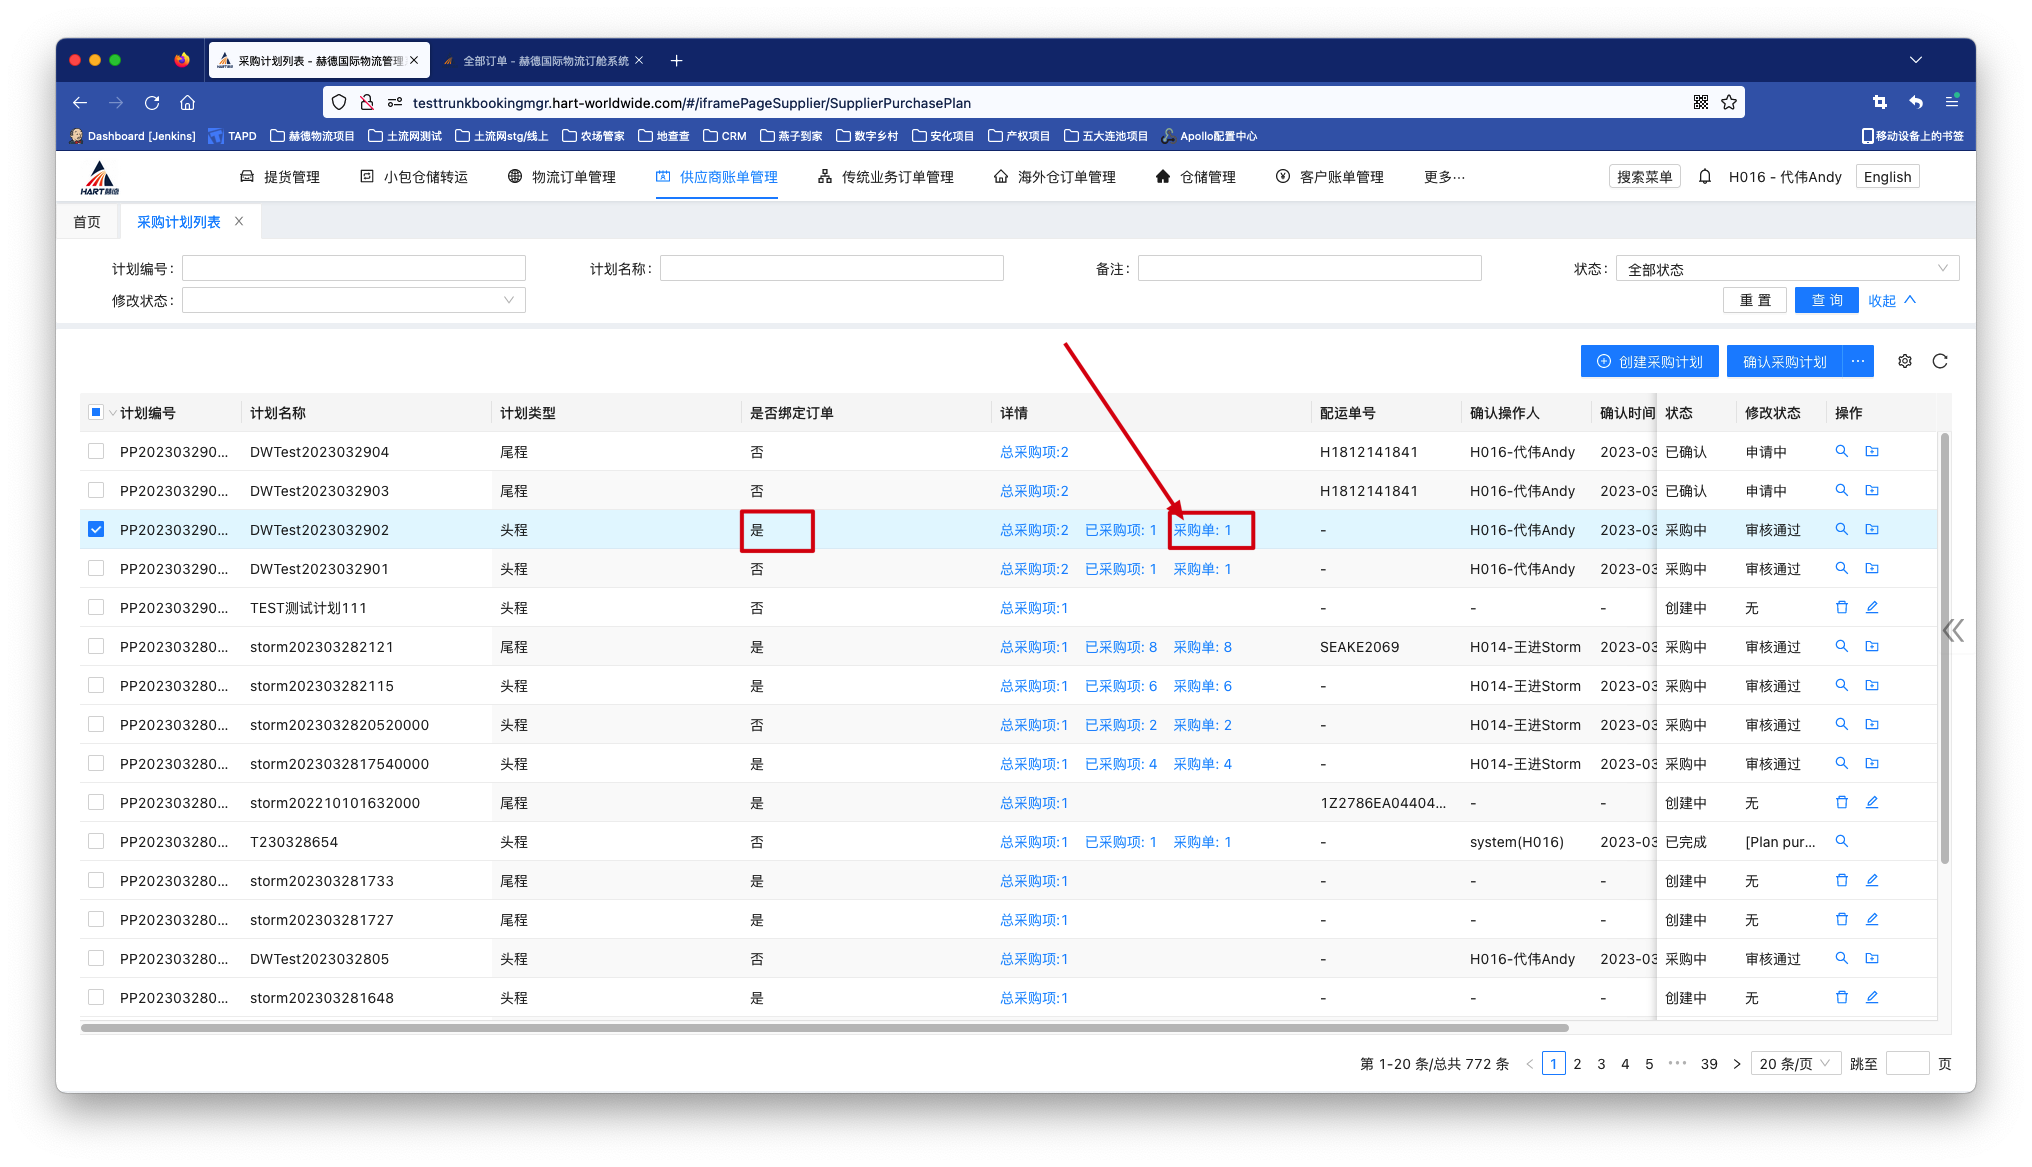Switch to the 首页 tab

point(87,222)
